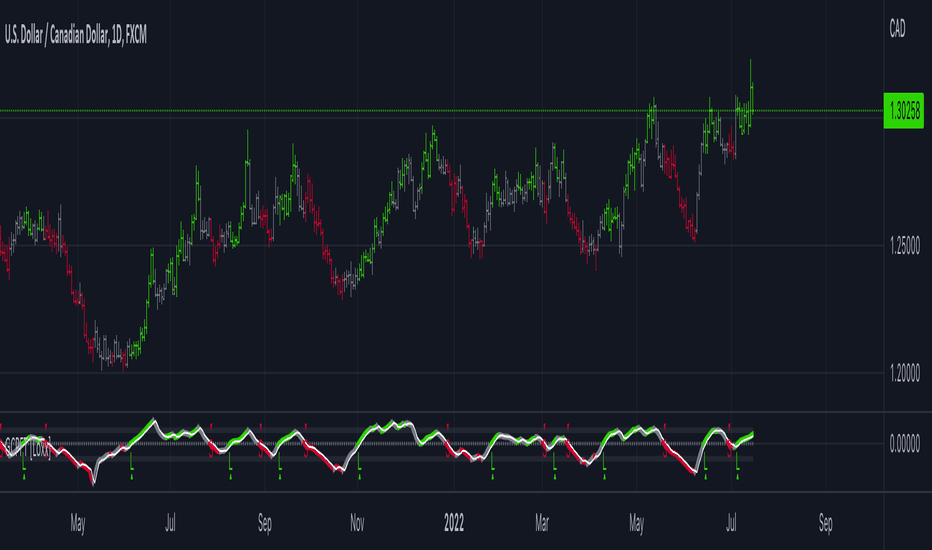Click the Mar date label
This screenshot has height=550, width=932.
click(x=541, y=523)
